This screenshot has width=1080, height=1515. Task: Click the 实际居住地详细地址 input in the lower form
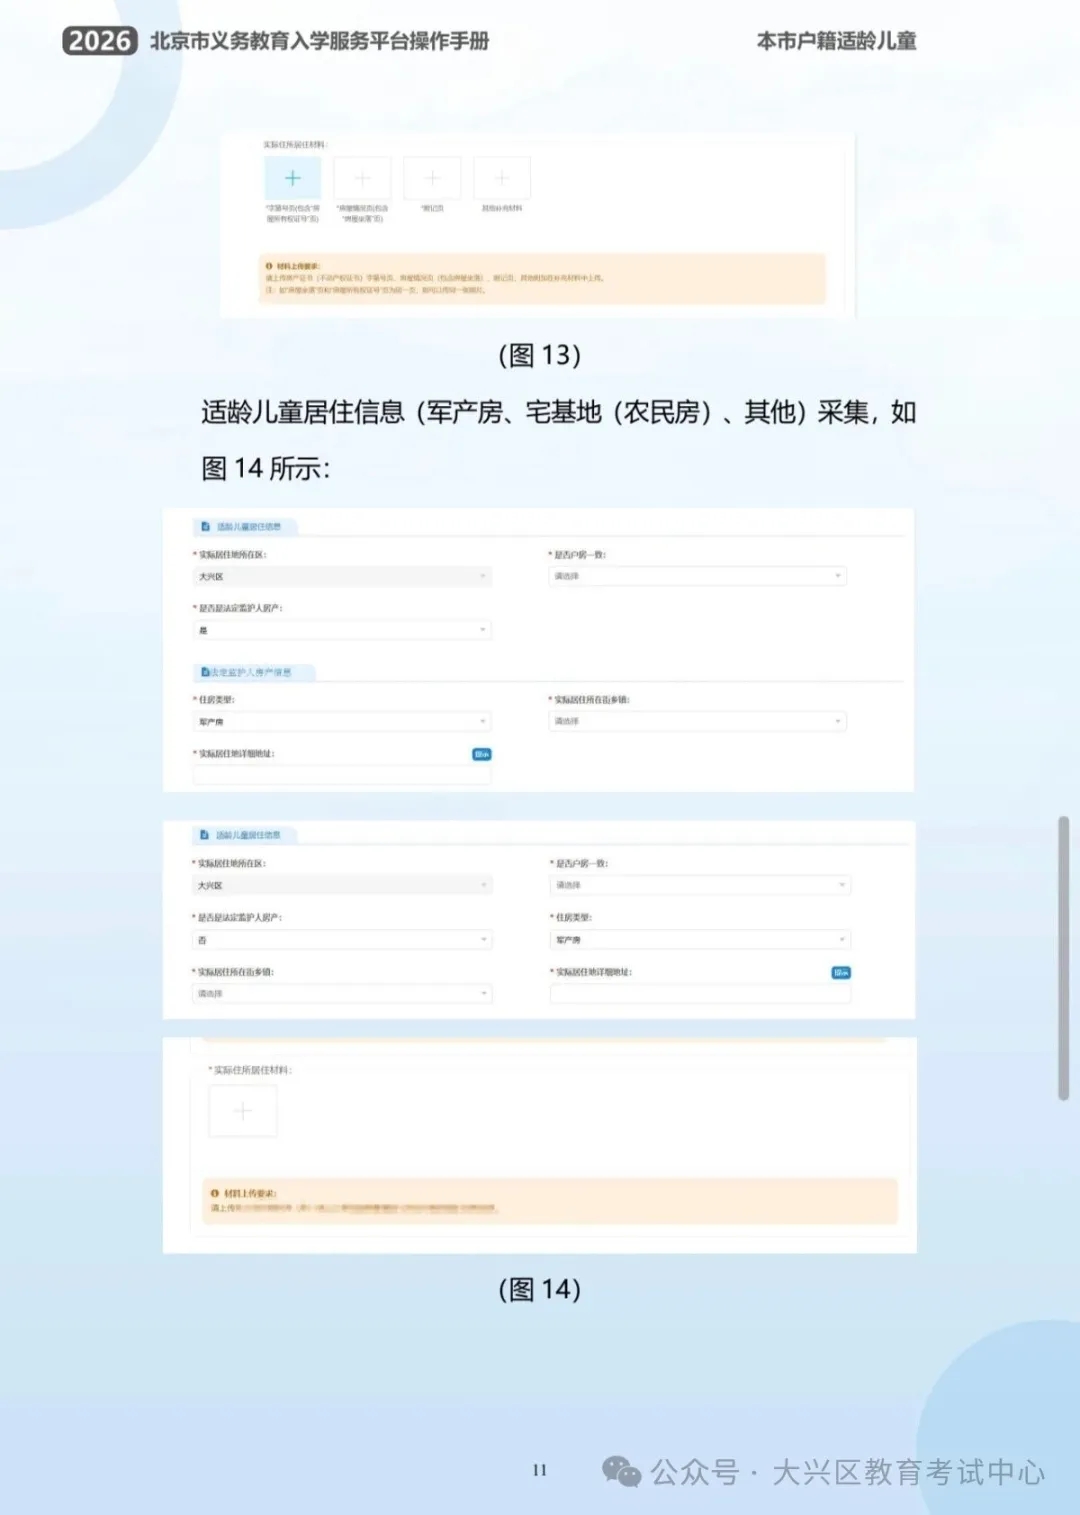point(699,994)
